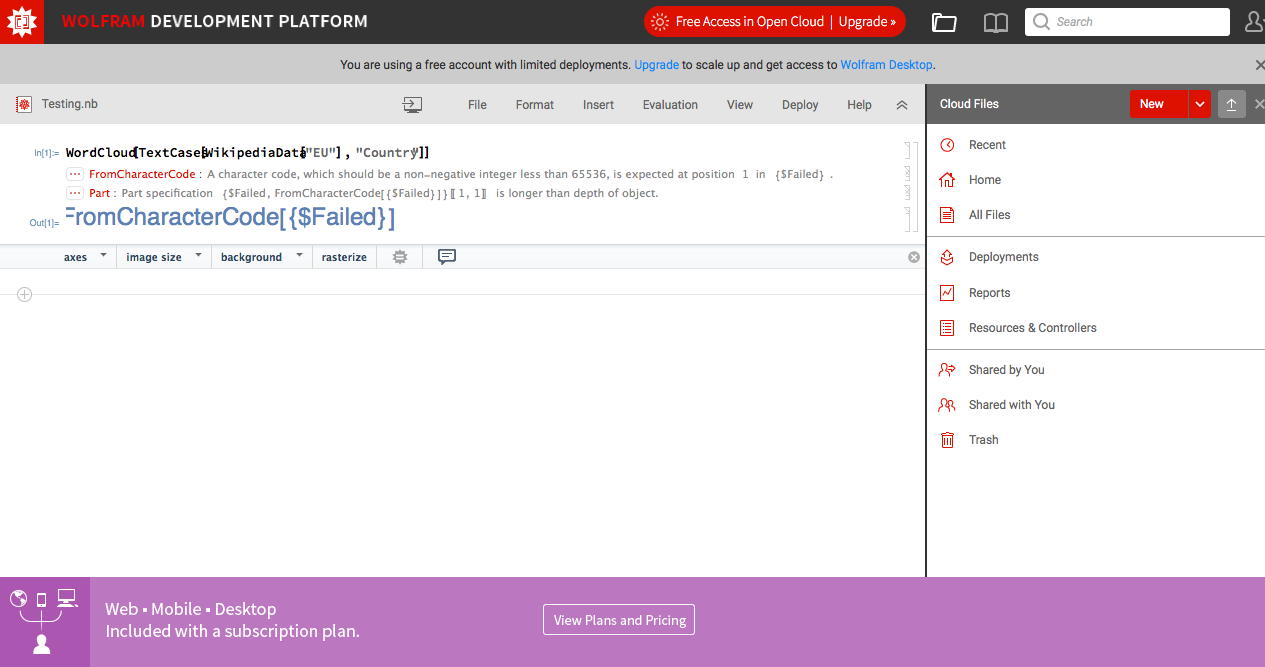Close the suggestions bar
1265x667 pixels.
tap(913, 257)
